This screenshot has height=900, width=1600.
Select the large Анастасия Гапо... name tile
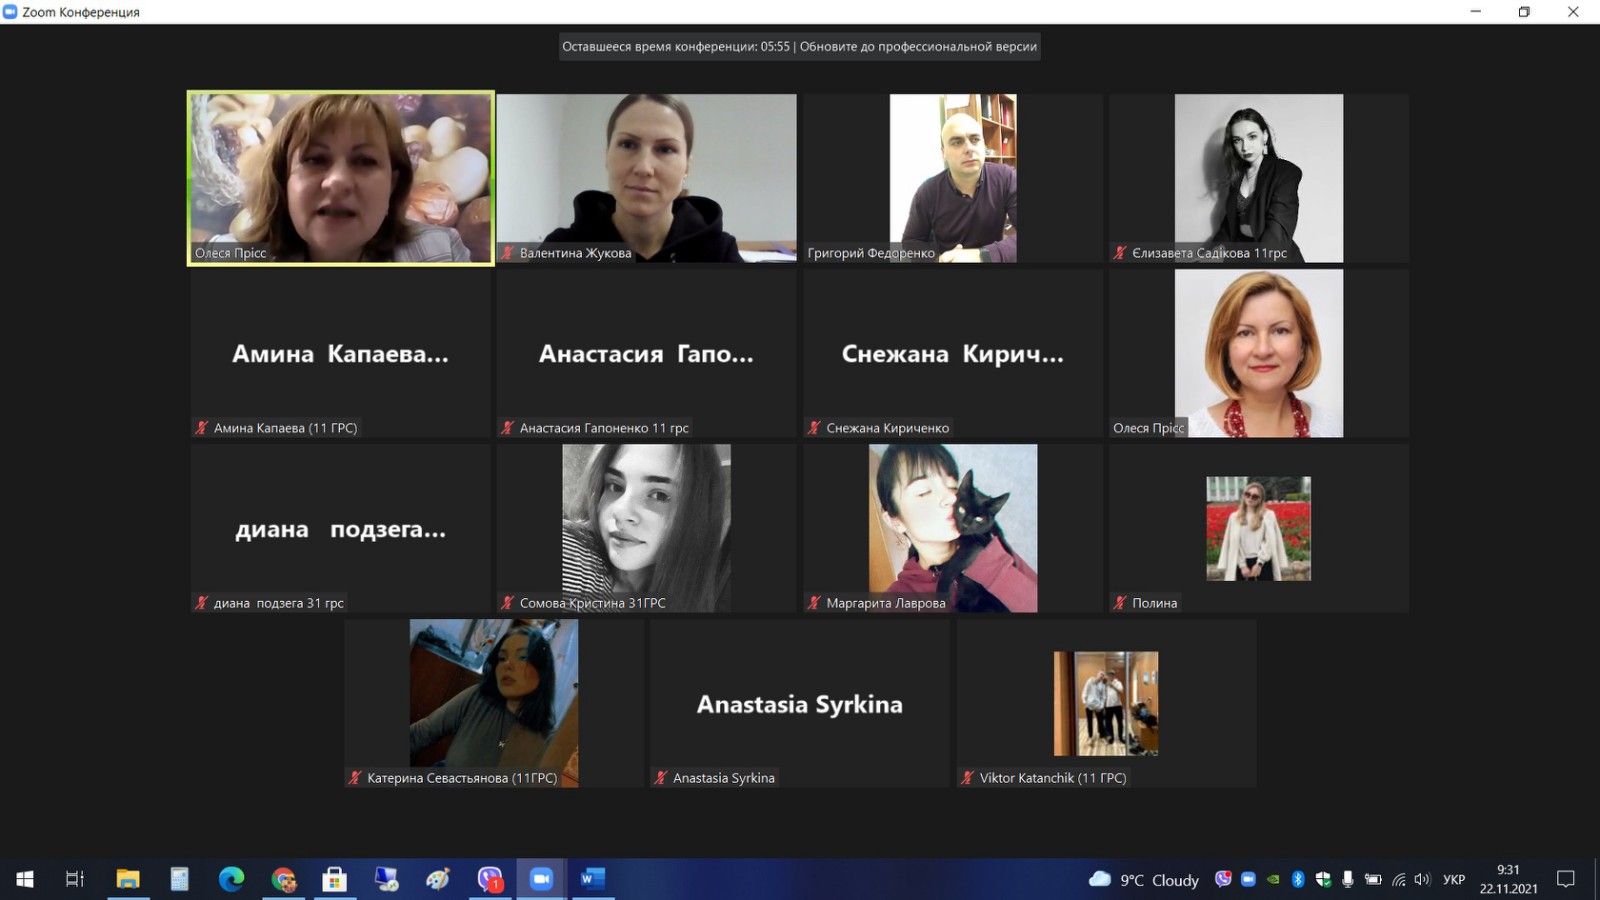tap(647, 353)
